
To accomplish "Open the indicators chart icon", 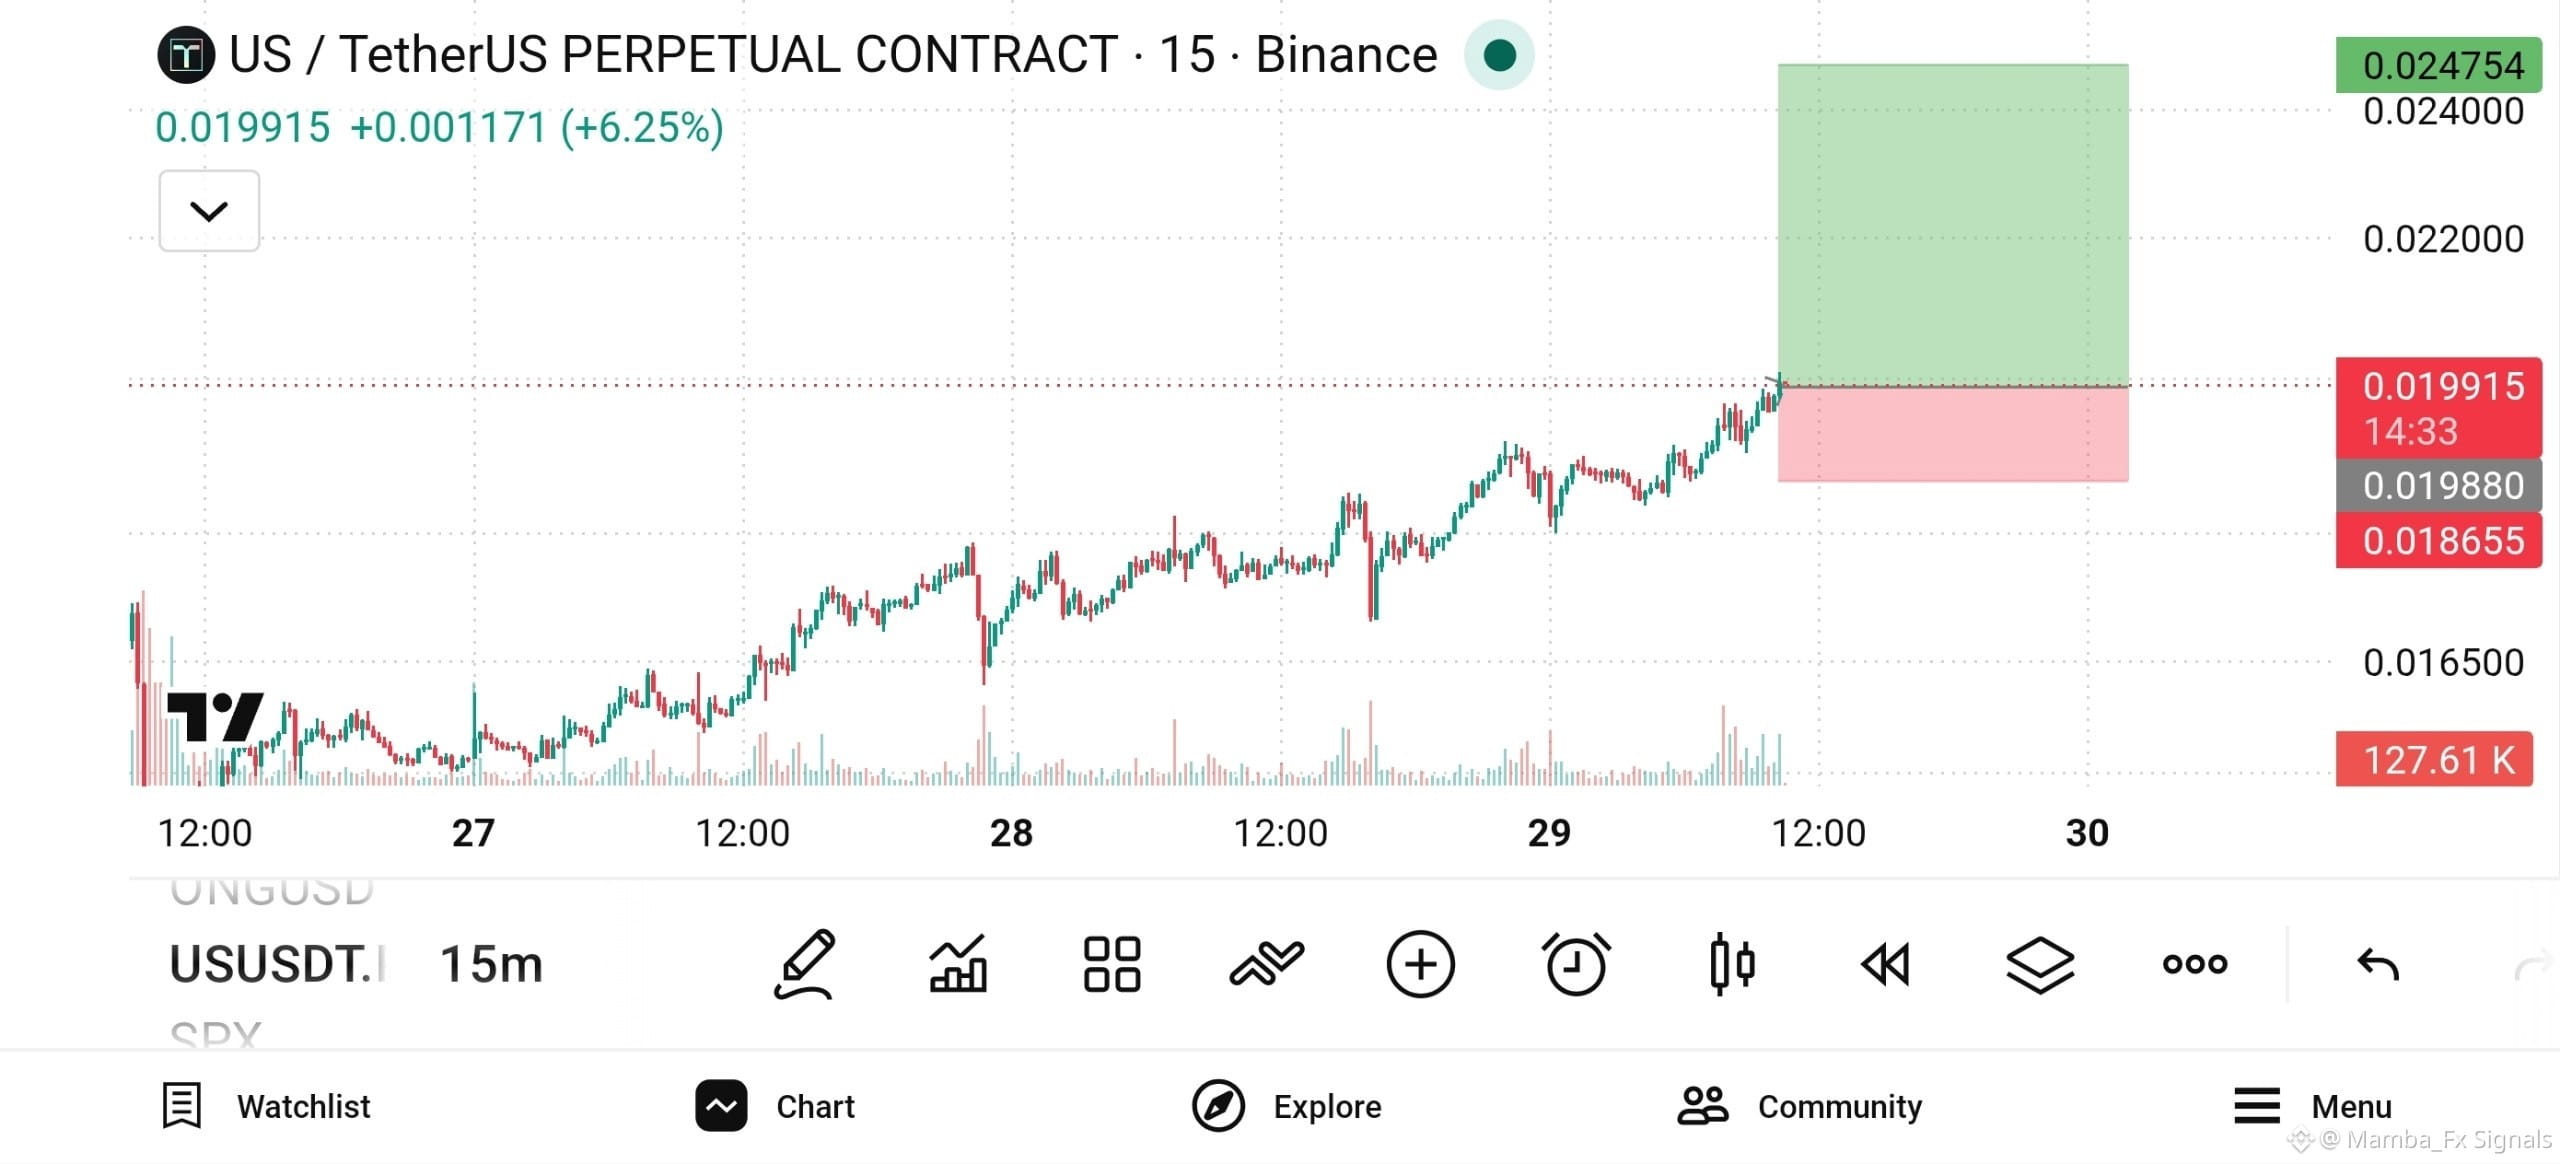I will pyautogui.click(x=958, y=964).
